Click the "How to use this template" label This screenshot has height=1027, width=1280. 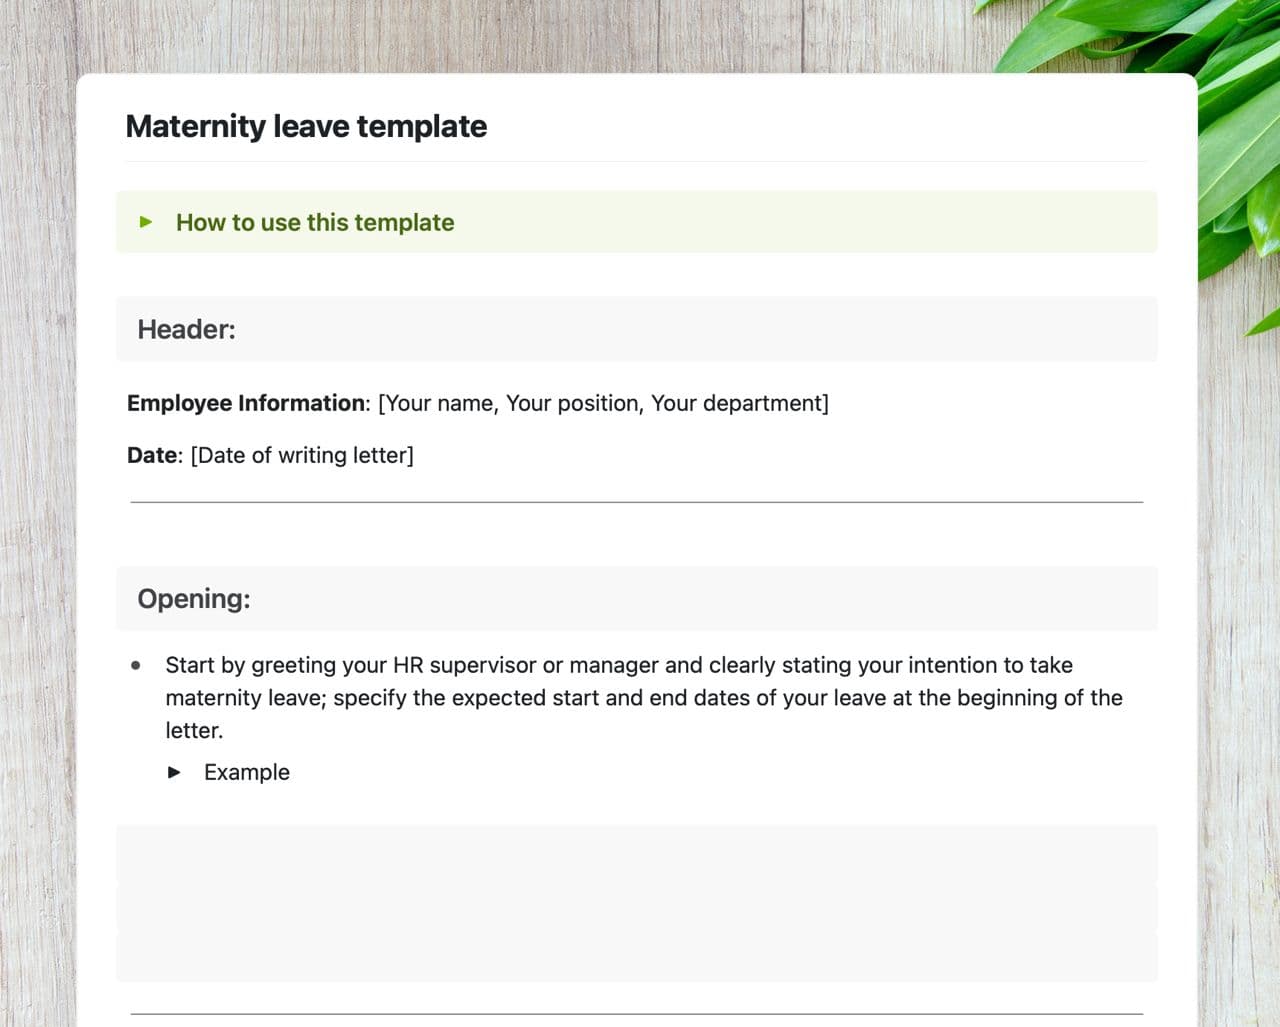[x=314, y=222]
